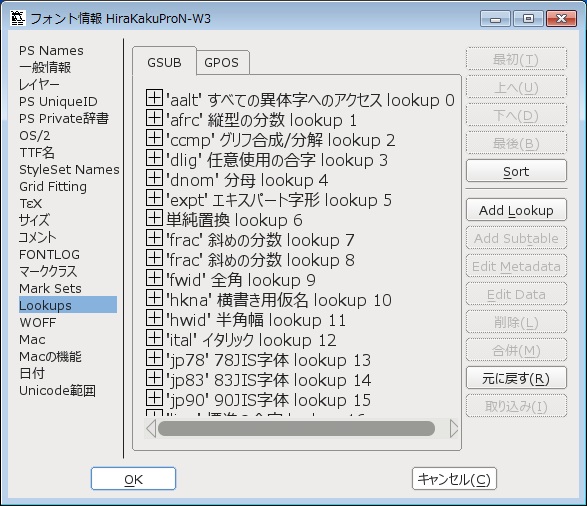The height and width of the screenshot is (506, 587).
Task: Open the OS/2 section in sidebar
Action: [x=34, y=135]
